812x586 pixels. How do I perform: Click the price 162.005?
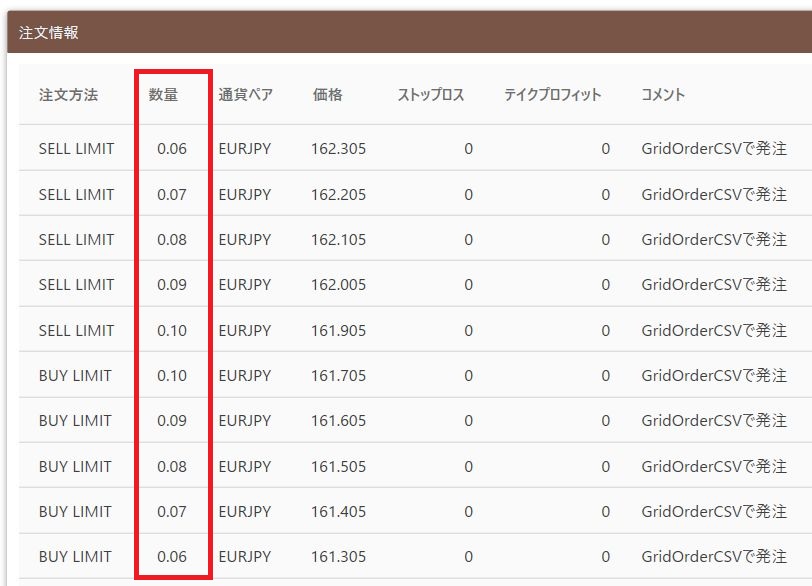[x=339, y=285]
